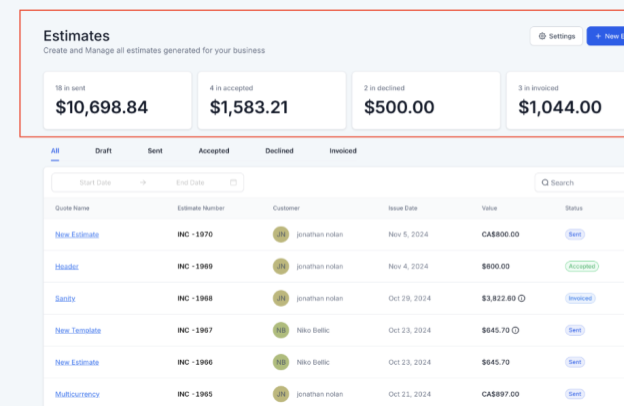This screenshot has height=406, width=624.
Task: Open the Settings gear button
Action: (x=556, y=36)
